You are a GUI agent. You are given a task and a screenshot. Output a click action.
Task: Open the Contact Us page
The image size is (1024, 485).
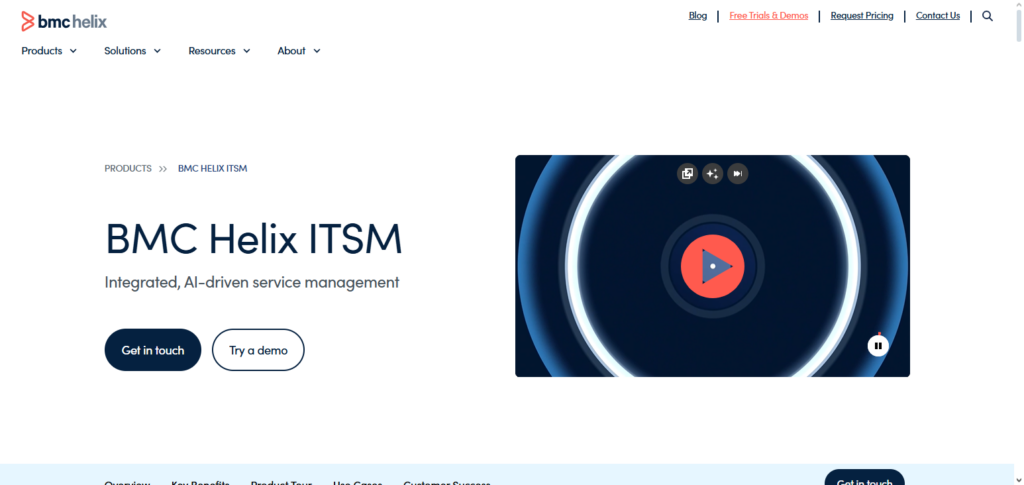(x=938, y=16)
